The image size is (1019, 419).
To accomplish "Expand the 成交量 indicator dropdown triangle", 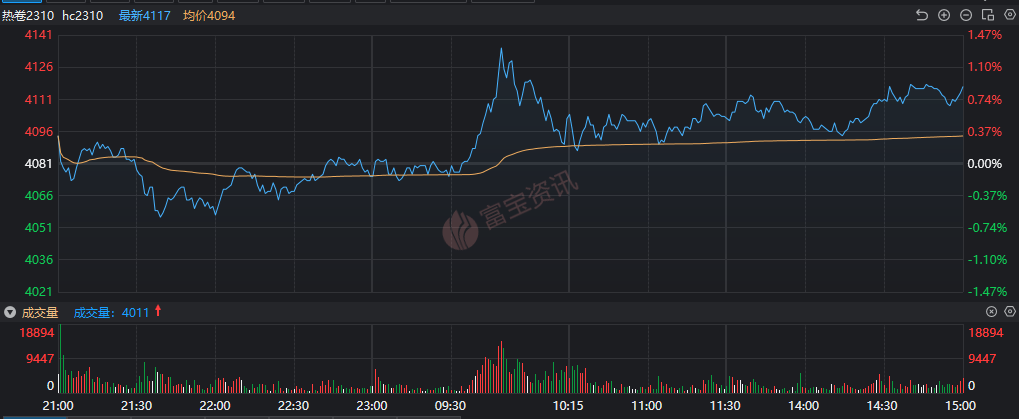I will point(9,312).
